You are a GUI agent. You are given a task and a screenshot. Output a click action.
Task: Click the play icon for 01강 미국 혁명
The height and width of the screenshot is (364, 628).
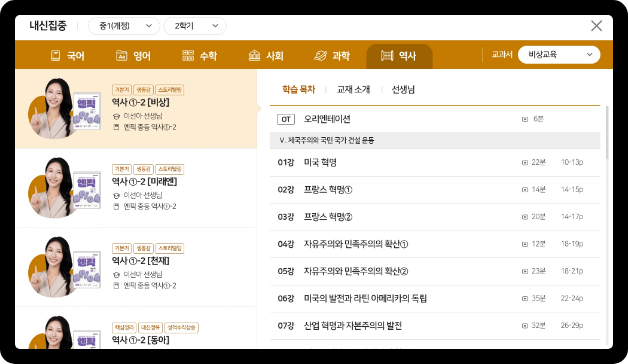pyautogui.click(x=525, y=163)
